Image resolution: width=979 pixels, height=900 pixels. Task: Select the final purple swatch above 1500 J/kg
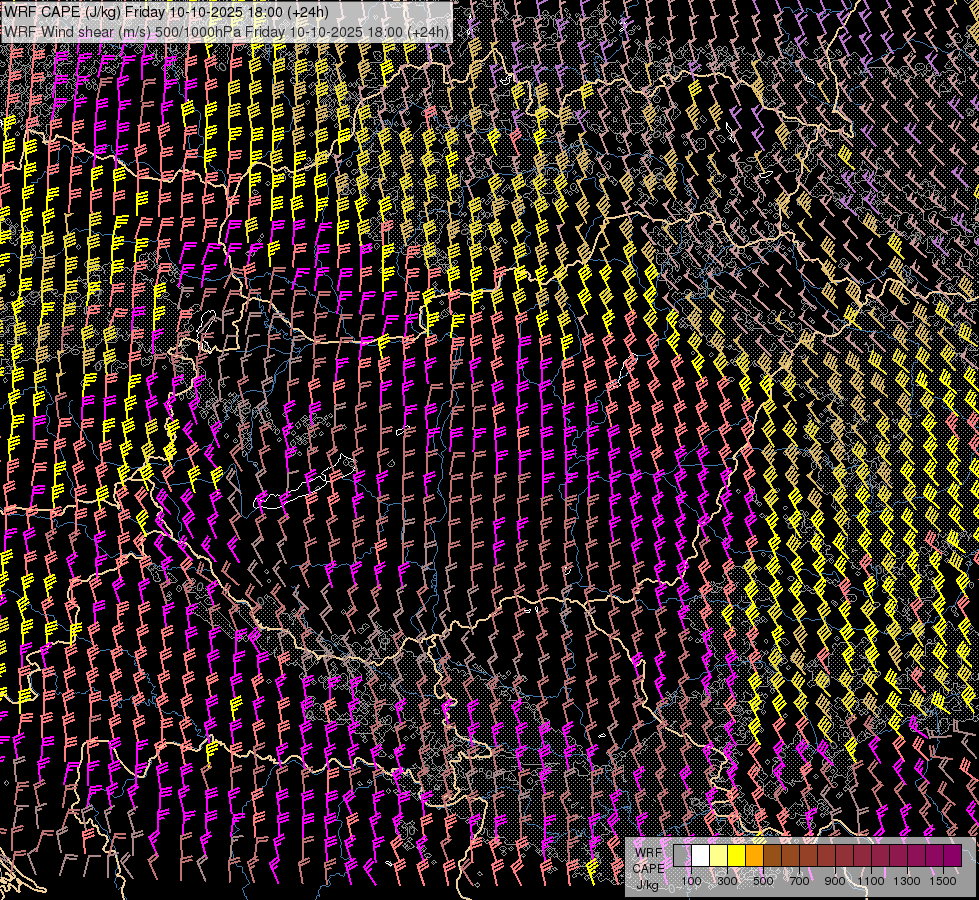953,855
